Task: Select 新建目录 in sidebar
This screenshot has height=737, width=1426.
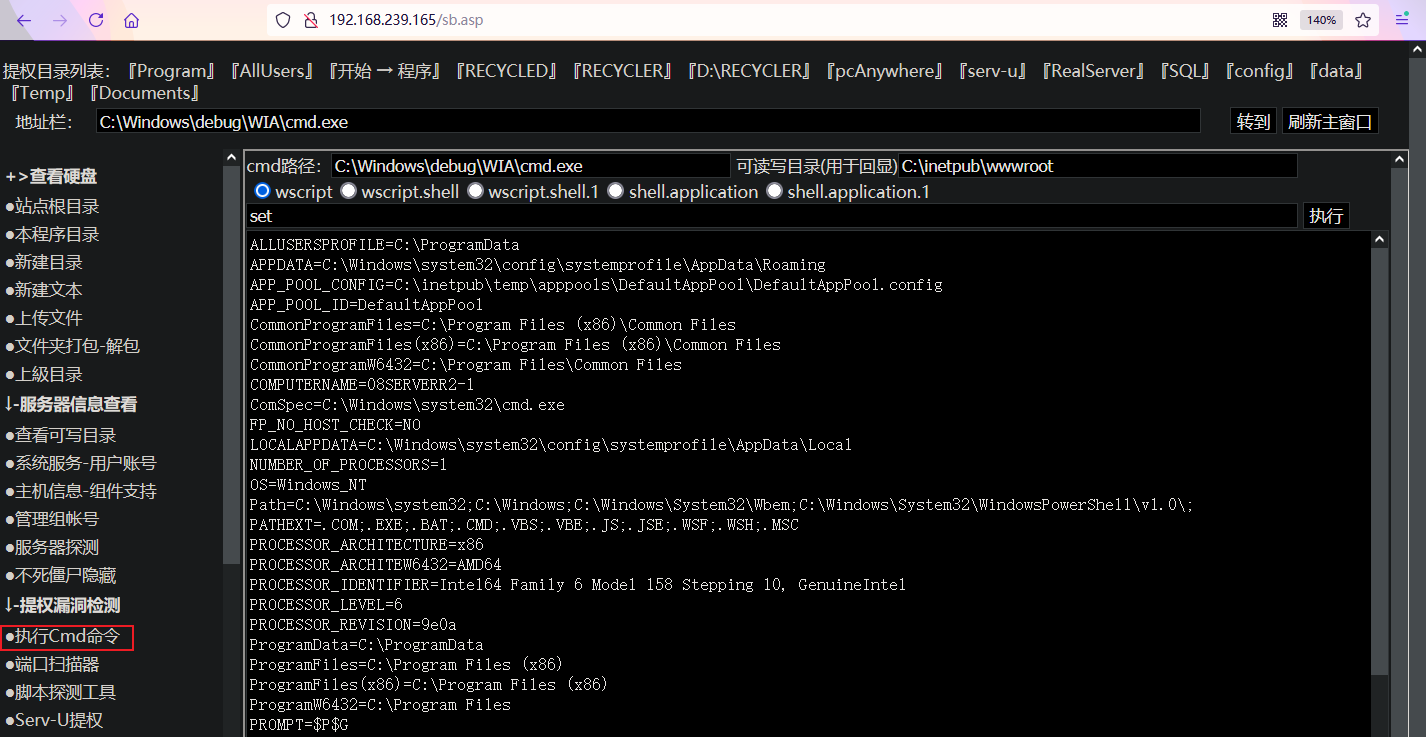Action: pos(44,263)
